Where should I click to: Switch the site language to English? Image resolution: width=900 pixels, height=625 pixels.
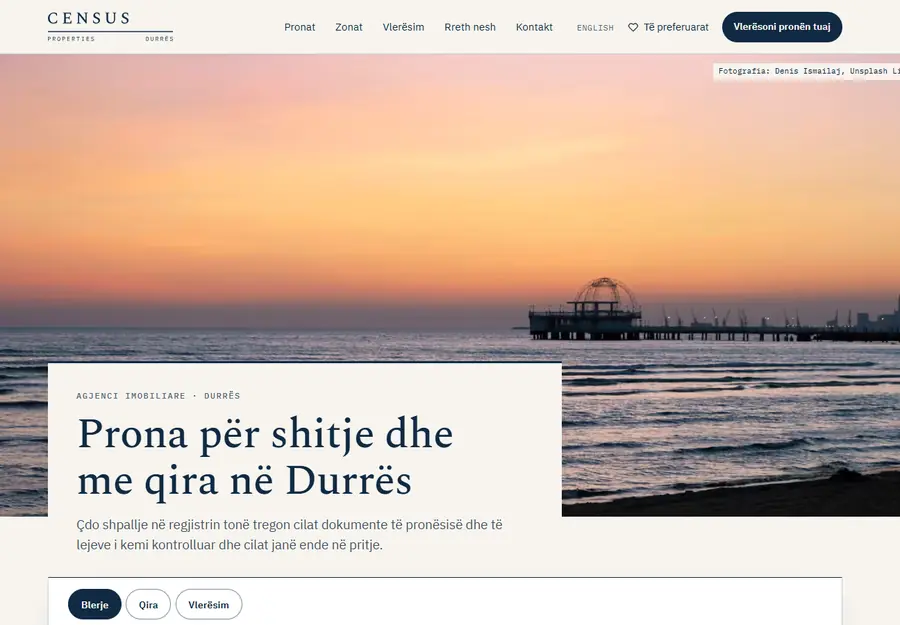coord(595,28)
